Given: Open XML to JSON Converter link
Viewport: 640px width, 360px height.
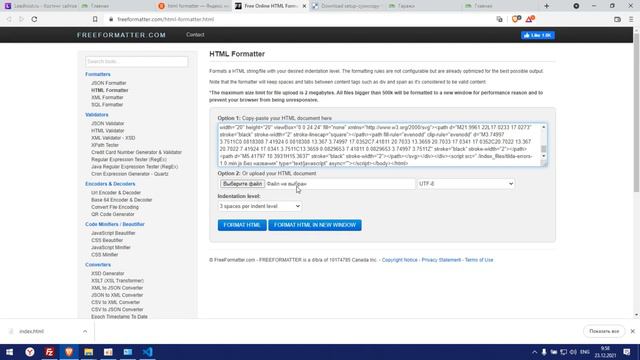Looking at the screenshot, I should pyautogui.click(x=117, y=288).
